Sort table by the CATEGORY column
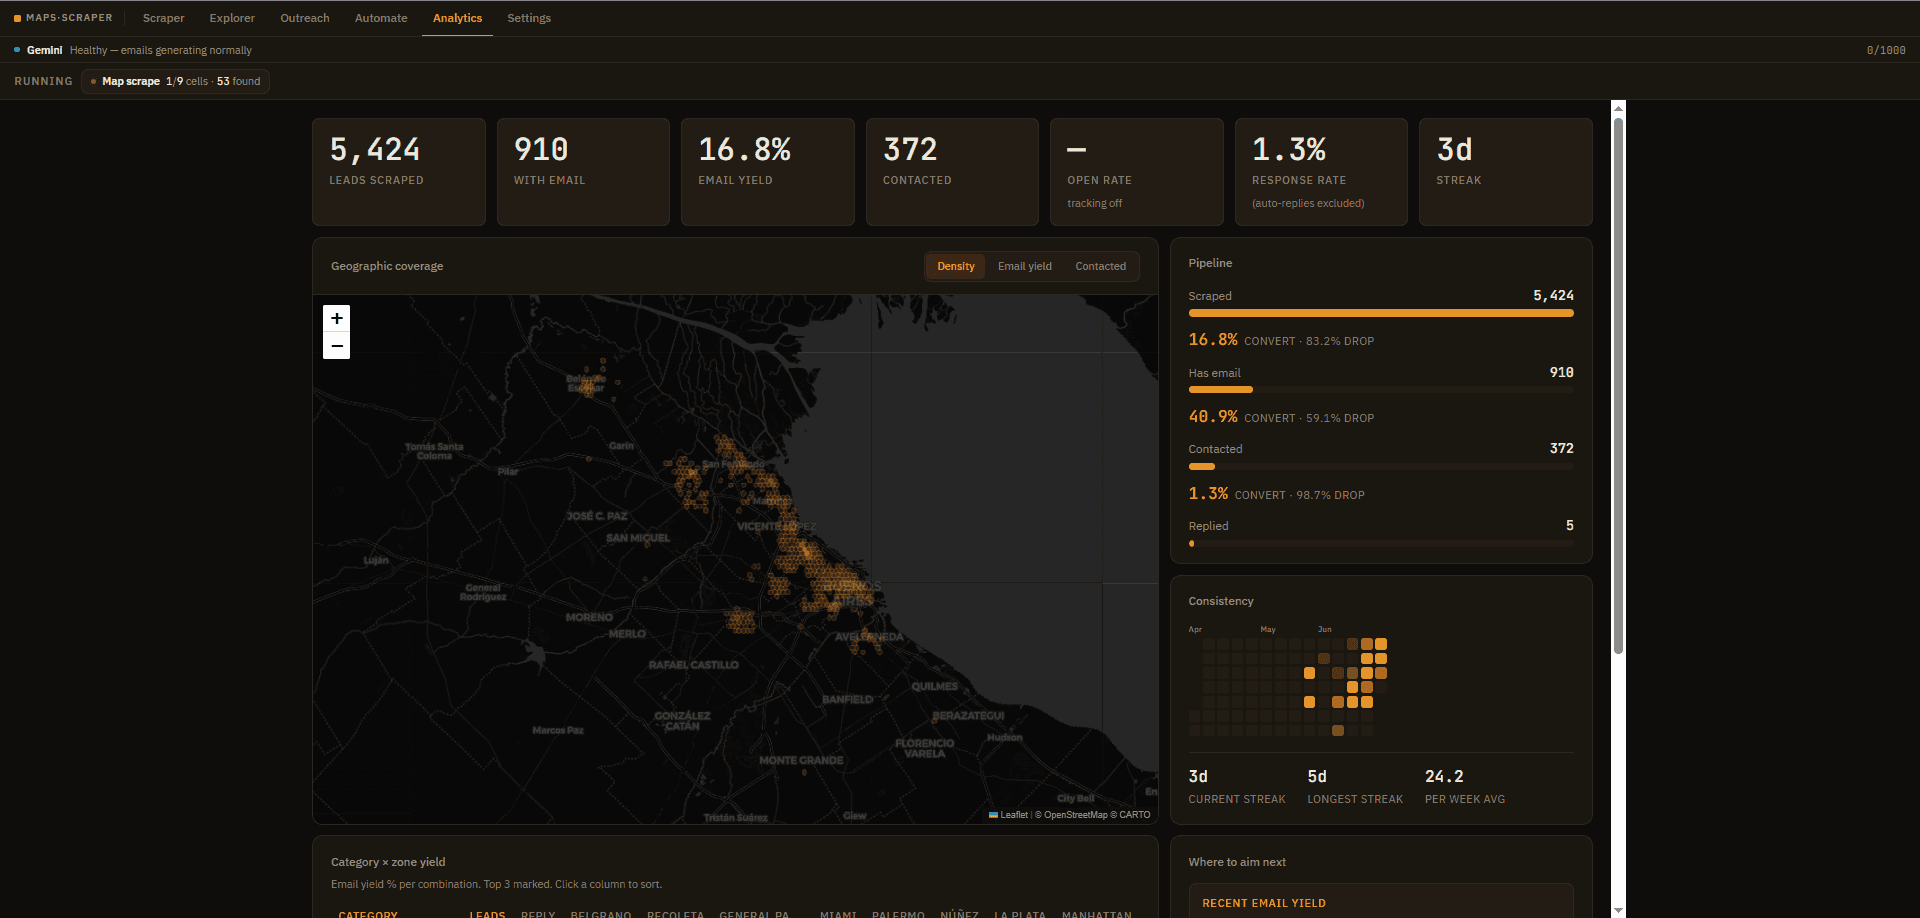The height and width of the screenshot is (918, 1920). 368,914
